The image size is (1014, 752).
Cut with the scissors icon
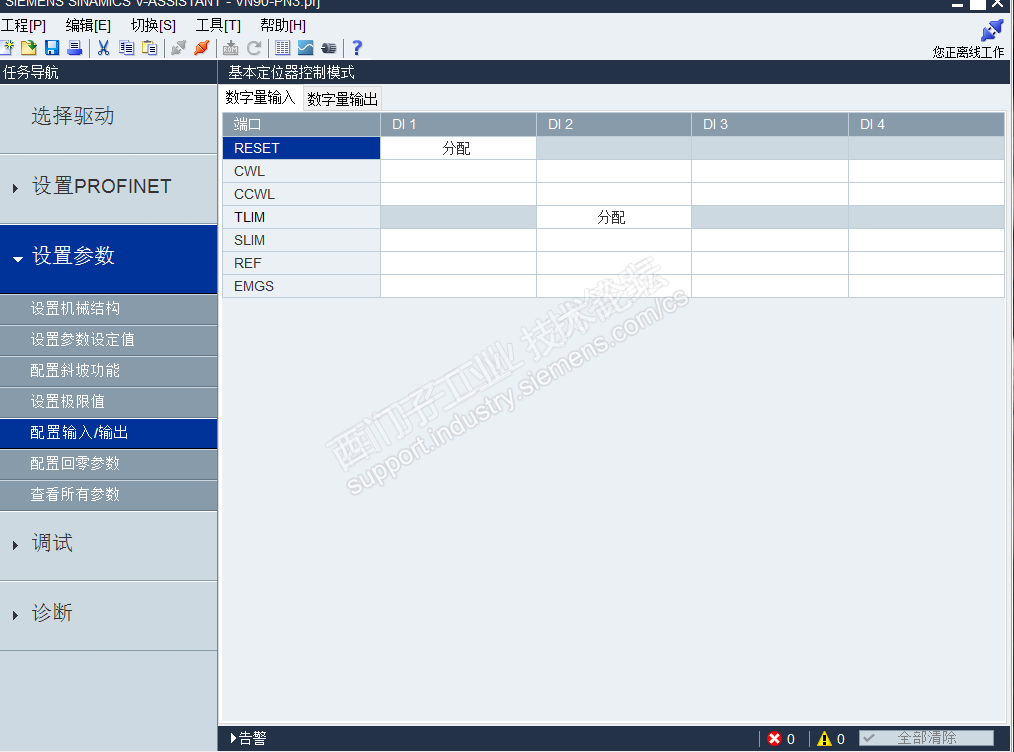(103, 48)
